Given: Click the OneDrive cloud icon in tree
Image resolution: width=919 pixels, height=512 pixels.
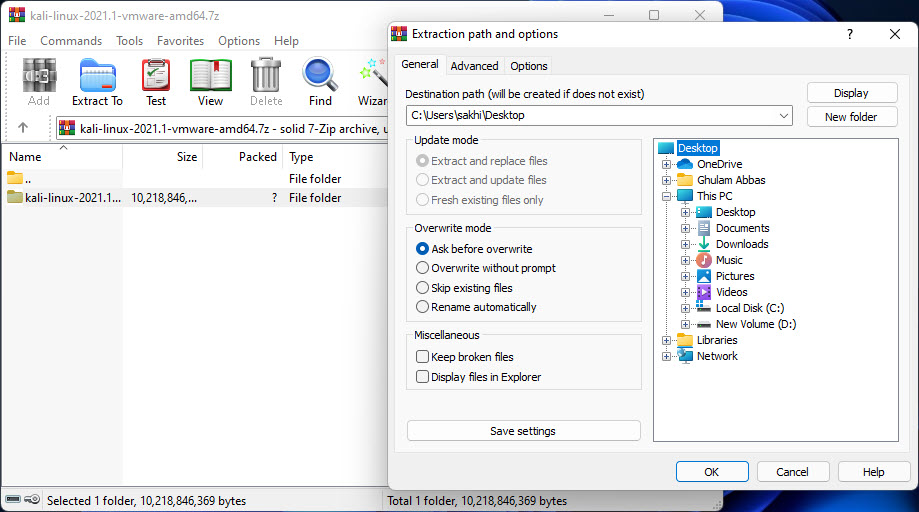Looking at the screenshot, I should (685, 164).
